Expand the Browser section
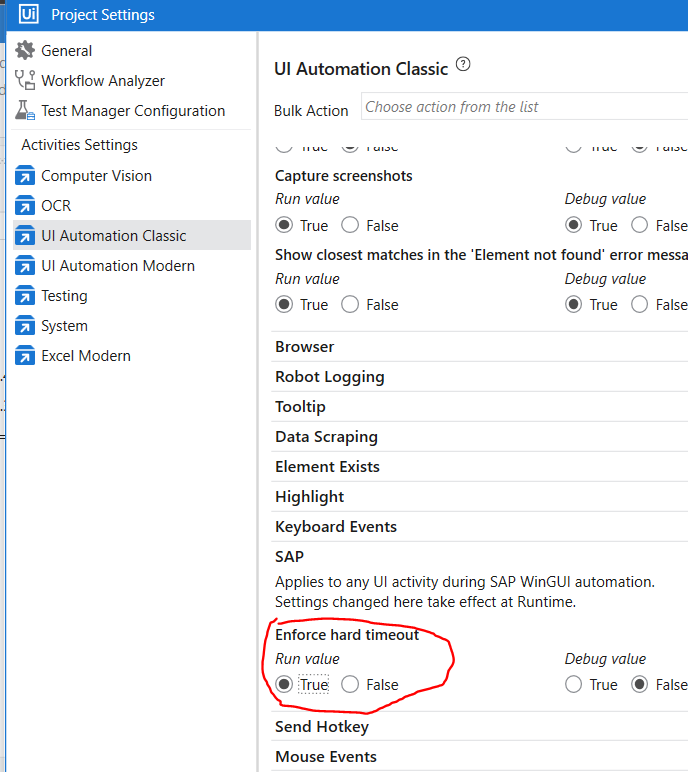 479,347
